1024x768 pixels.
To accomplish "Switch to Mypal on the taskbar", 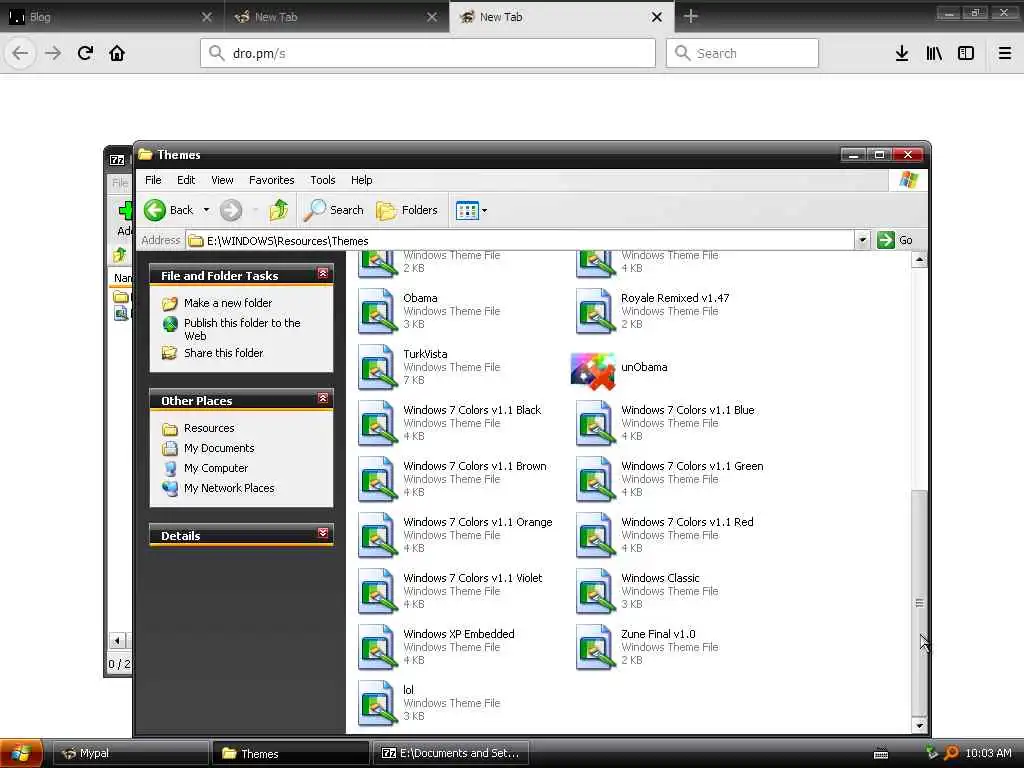I will tap(129, 753).
